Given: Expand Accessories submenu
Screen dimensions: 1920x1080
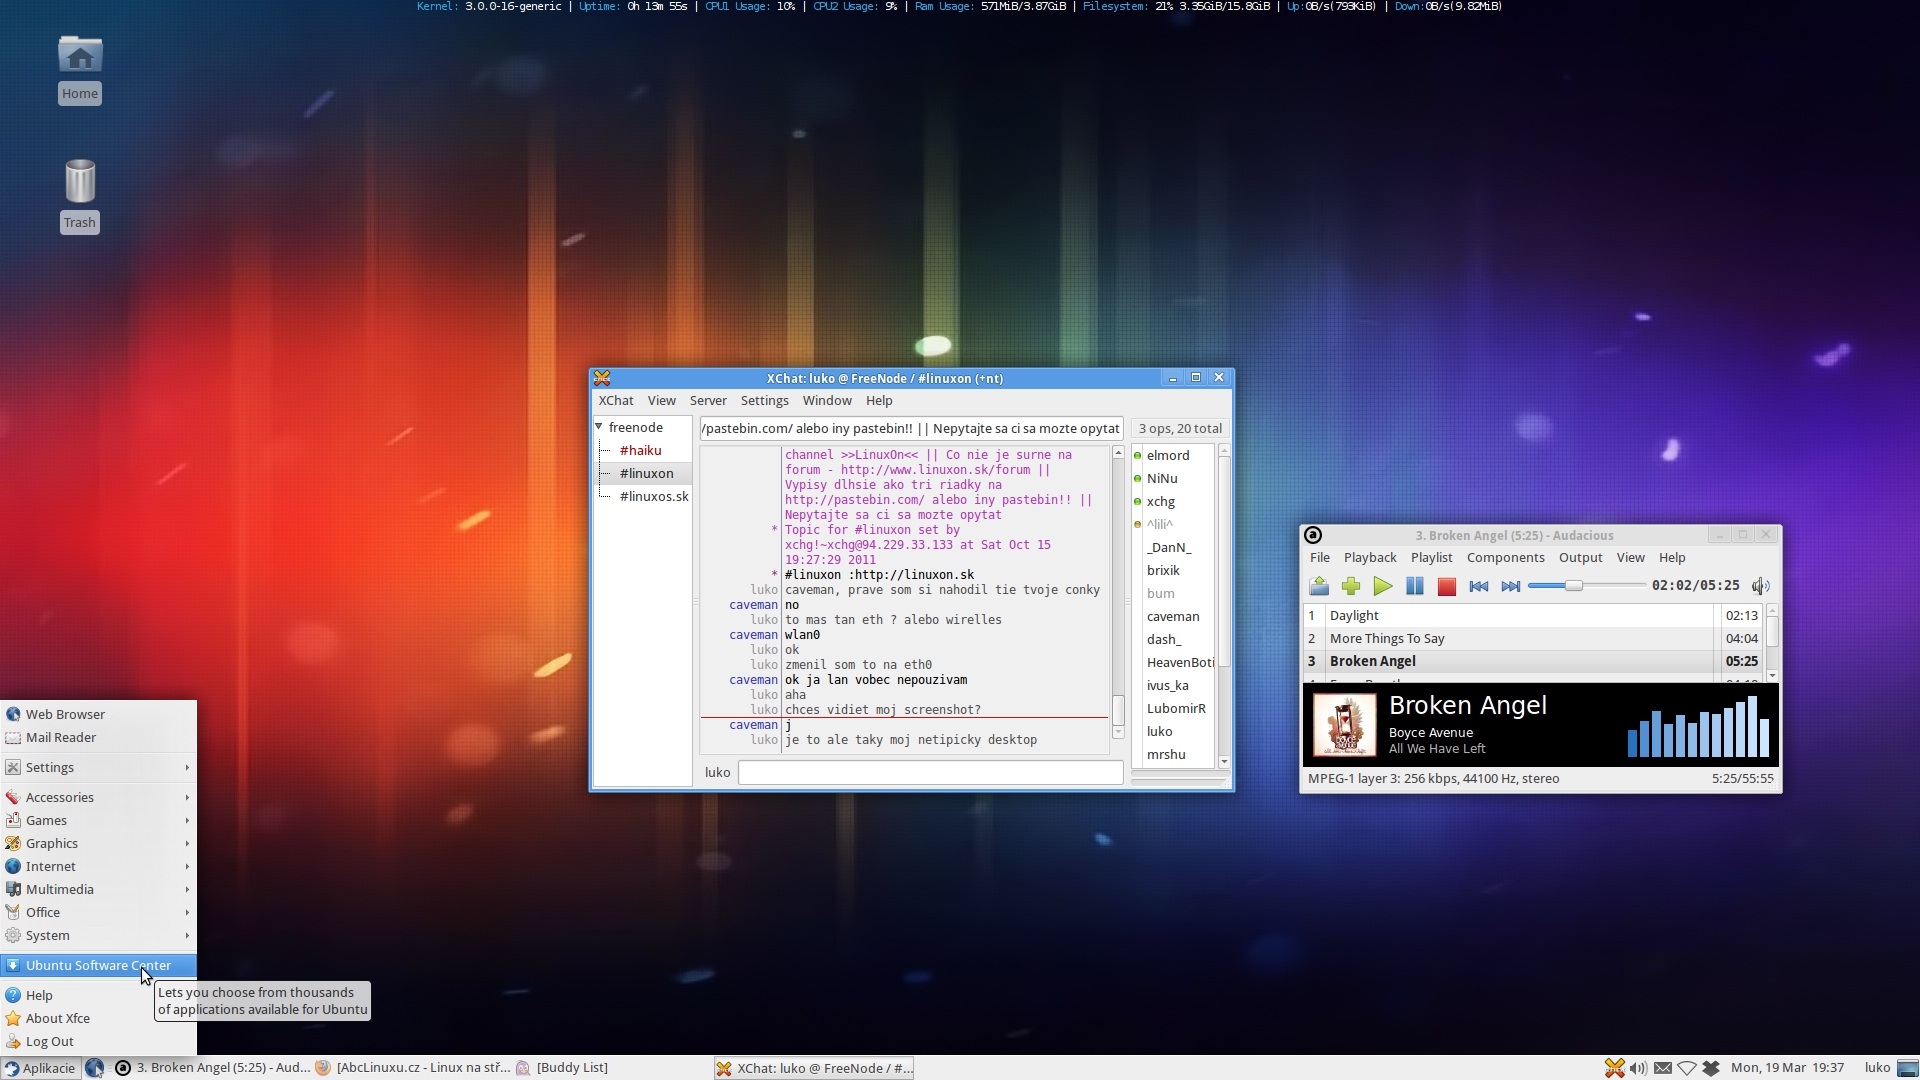Looking at the screenshot, I should point(98,798).
